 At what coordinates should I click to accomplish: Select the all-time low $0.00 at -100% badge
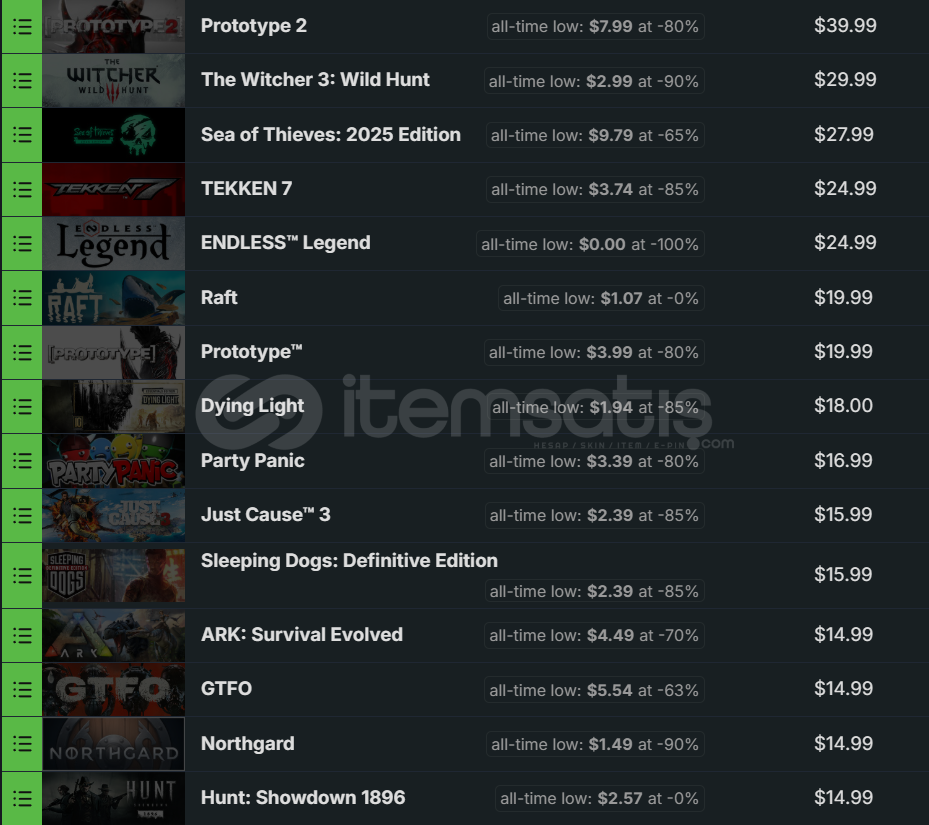(x=590, y=244)
